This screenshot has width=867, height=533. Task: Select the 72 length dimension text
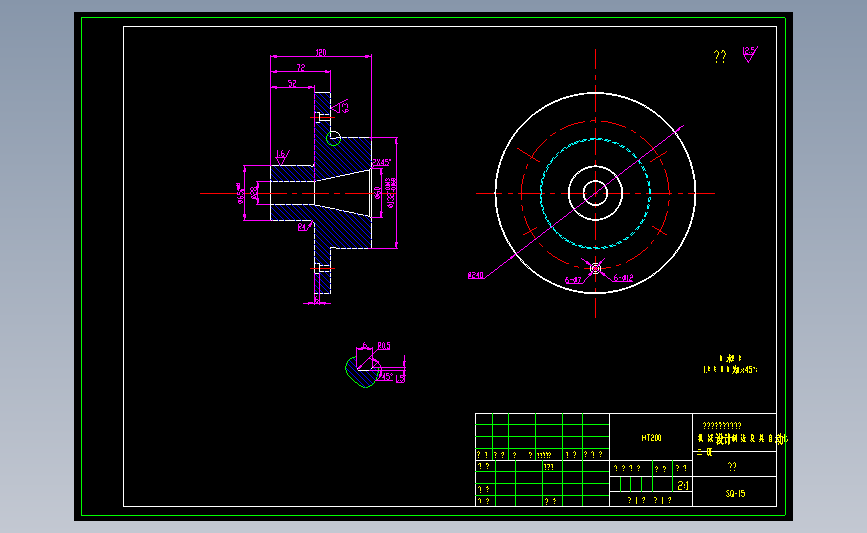[301, 67]
